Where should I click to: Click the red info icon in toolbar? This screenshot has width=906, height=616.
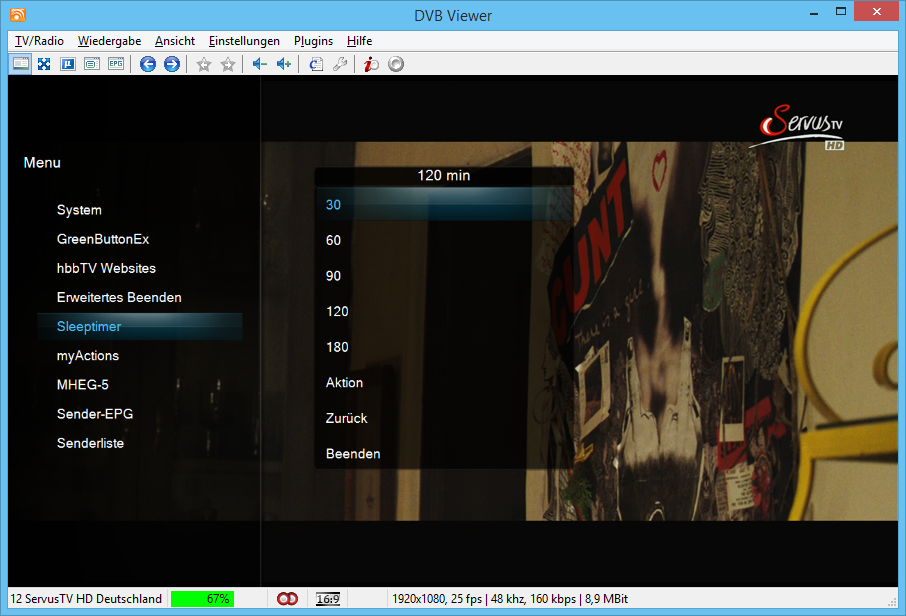371,64
